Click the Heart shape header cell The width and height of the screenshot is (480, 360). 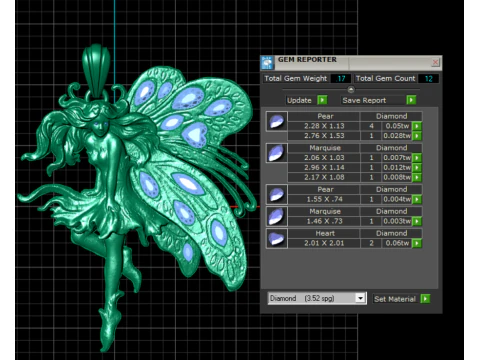[x=324, y=233]
